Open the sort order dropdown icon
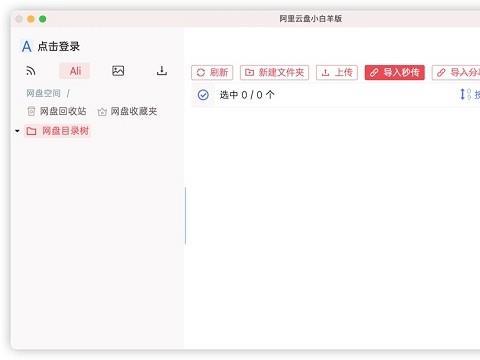Screen dimensions: 480x360 [465, 94]
